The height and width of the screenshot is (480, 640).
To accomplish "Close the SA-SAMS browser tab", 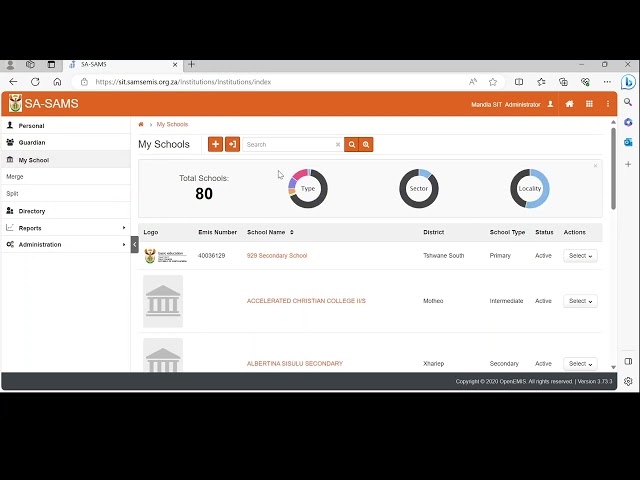I will (x=175, y=64).
